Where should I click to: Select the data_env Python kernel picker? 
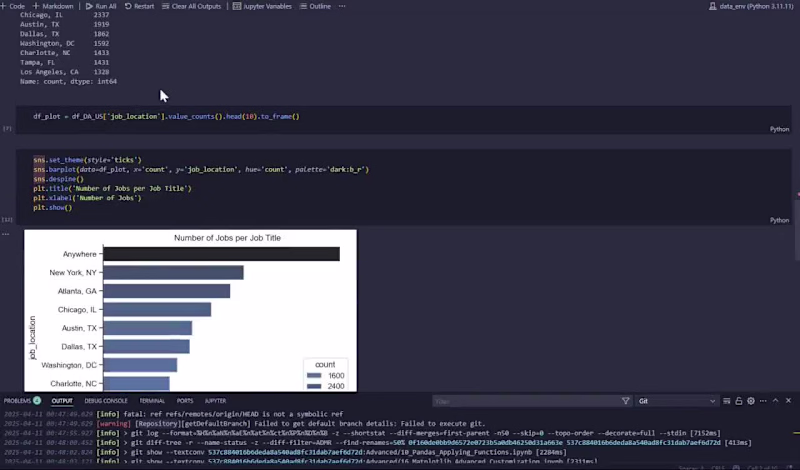point(751,6)
